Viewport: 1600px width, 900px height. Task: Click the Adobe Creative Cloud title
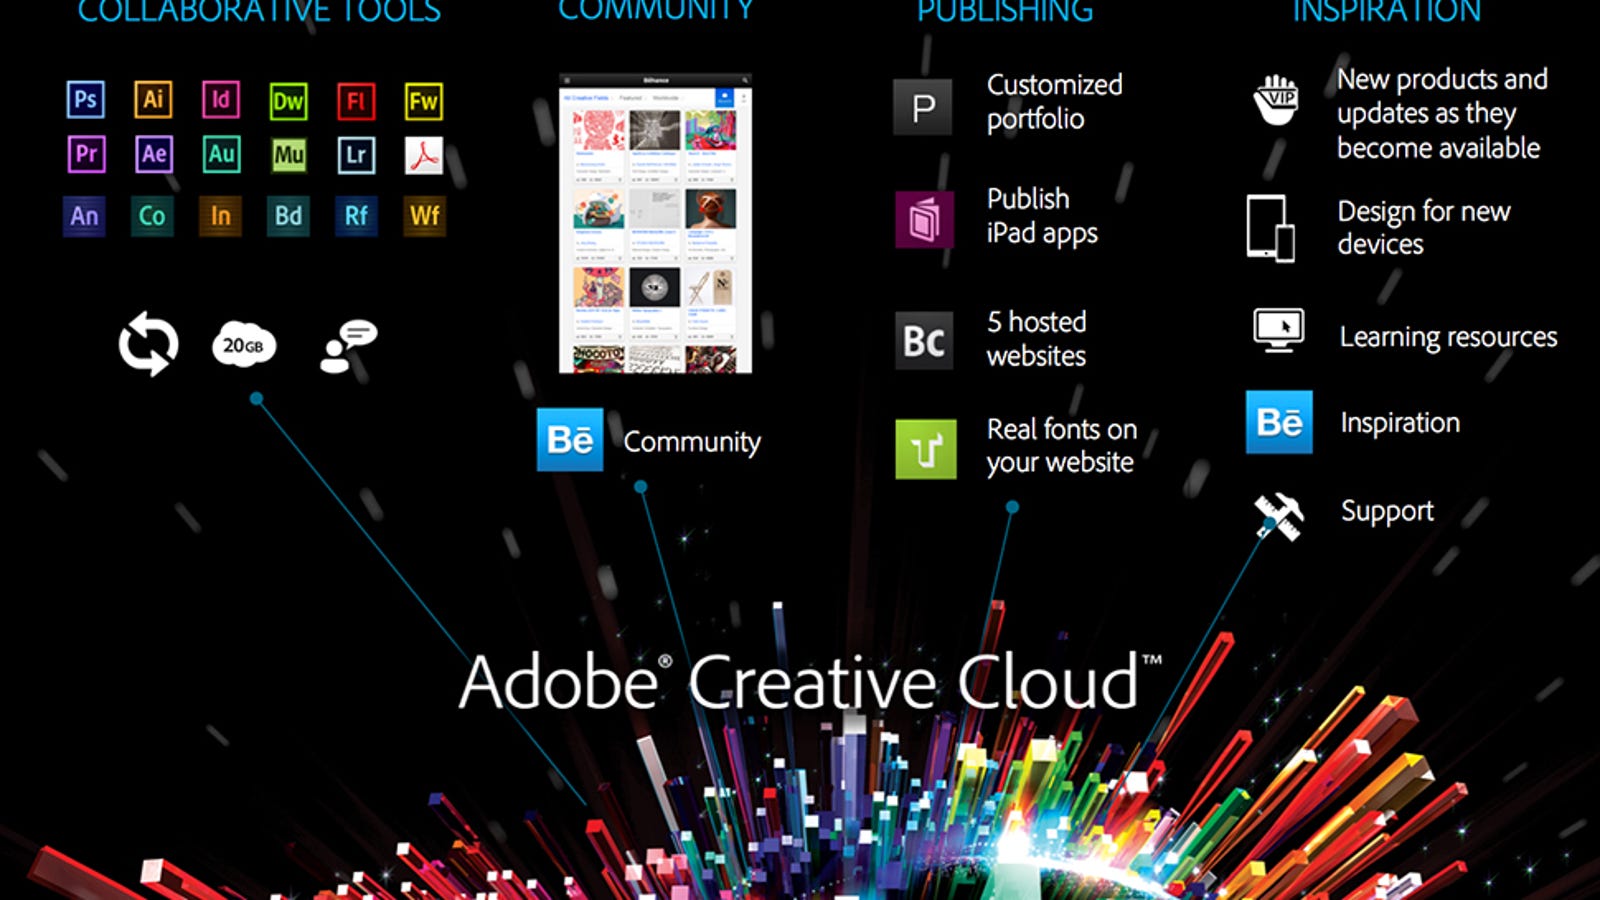[x=810, y=681]
